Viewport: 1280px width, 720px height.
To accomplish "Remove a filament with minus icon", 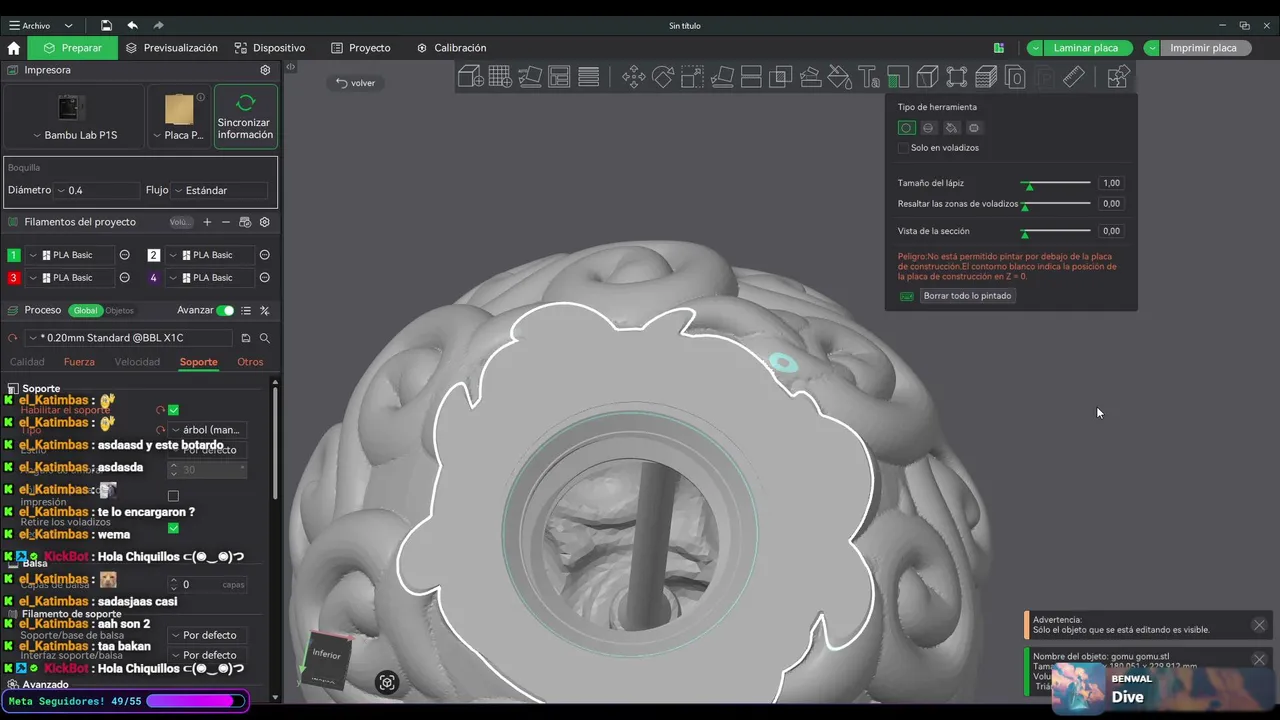I will 226,222.
